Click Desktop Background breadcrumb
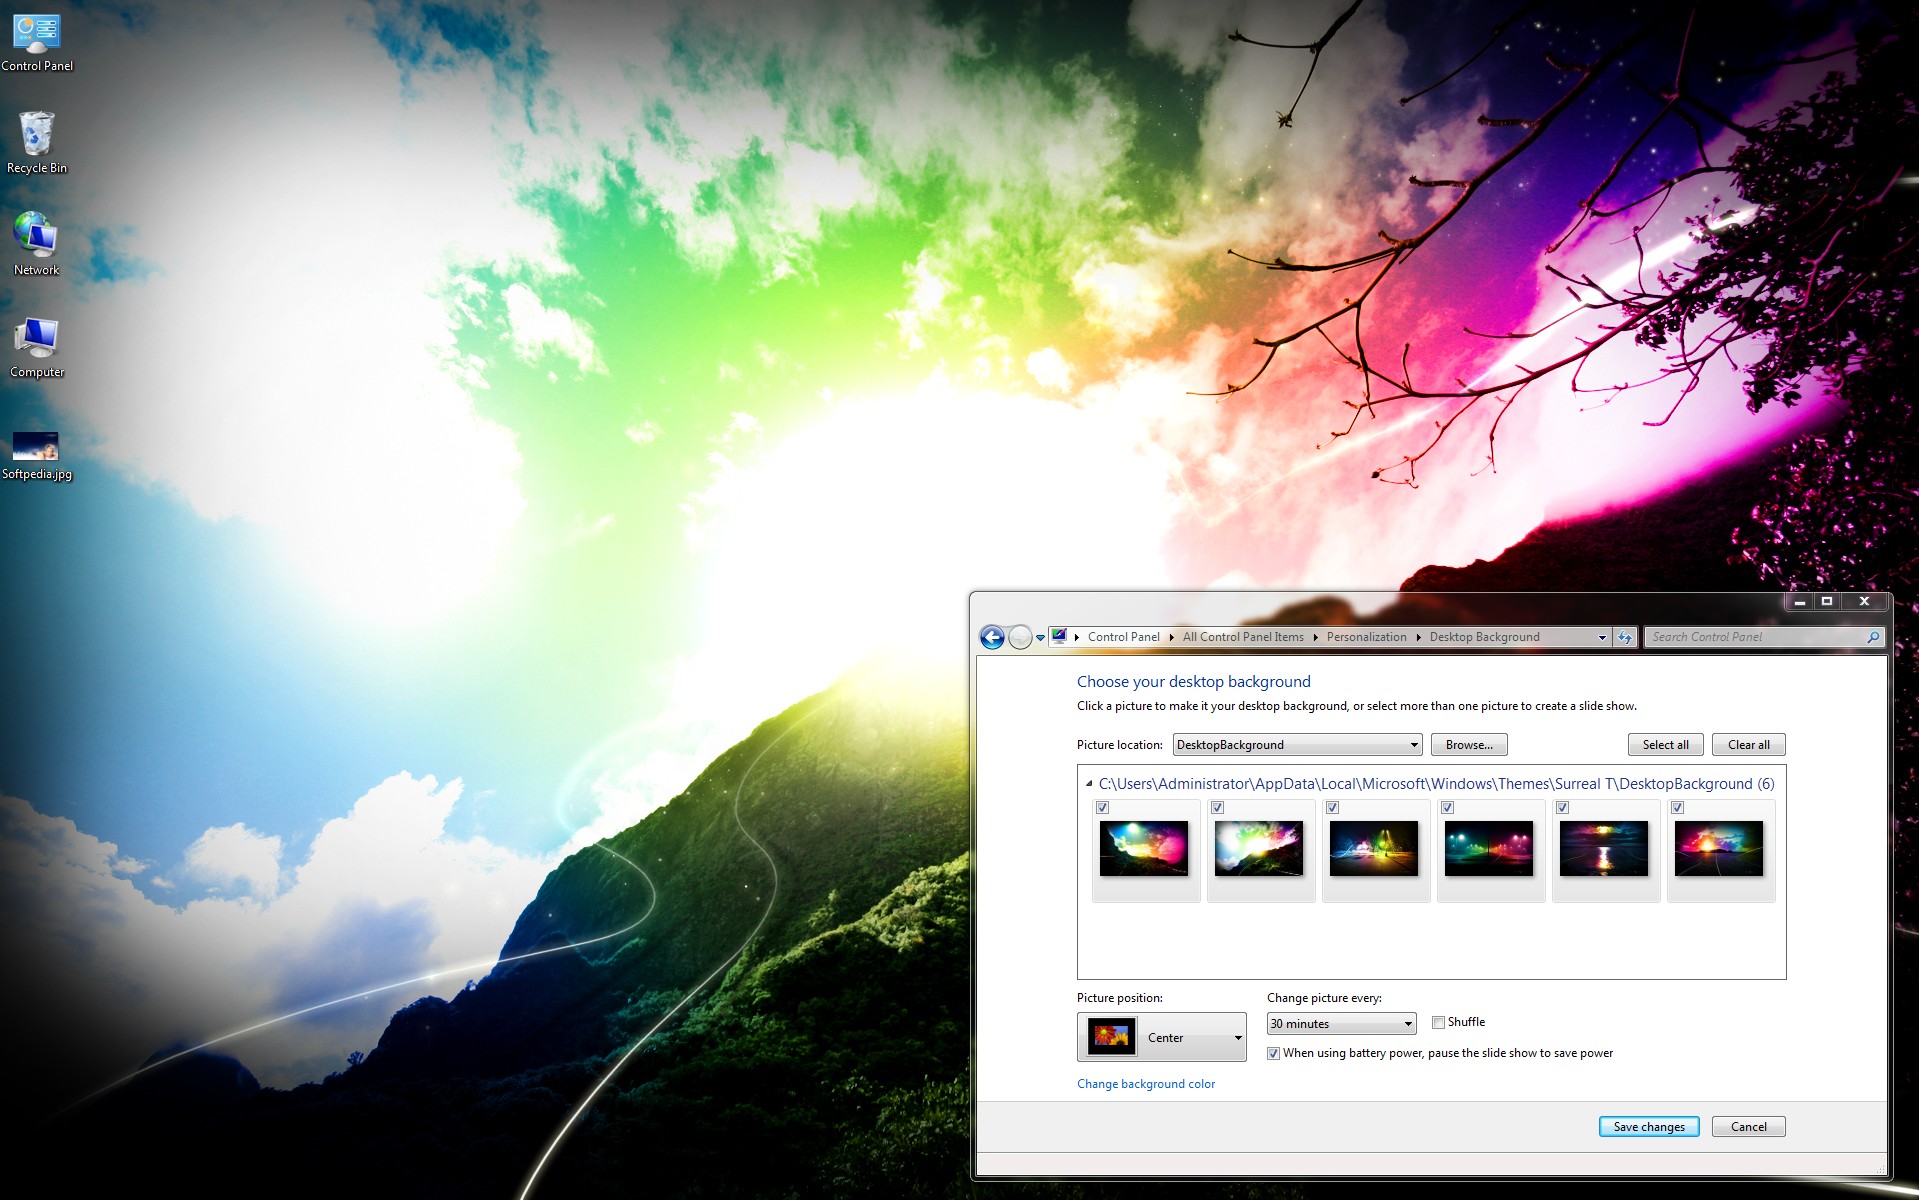The height and width of the screenshot is (1200, 1919). (1484, 637)
